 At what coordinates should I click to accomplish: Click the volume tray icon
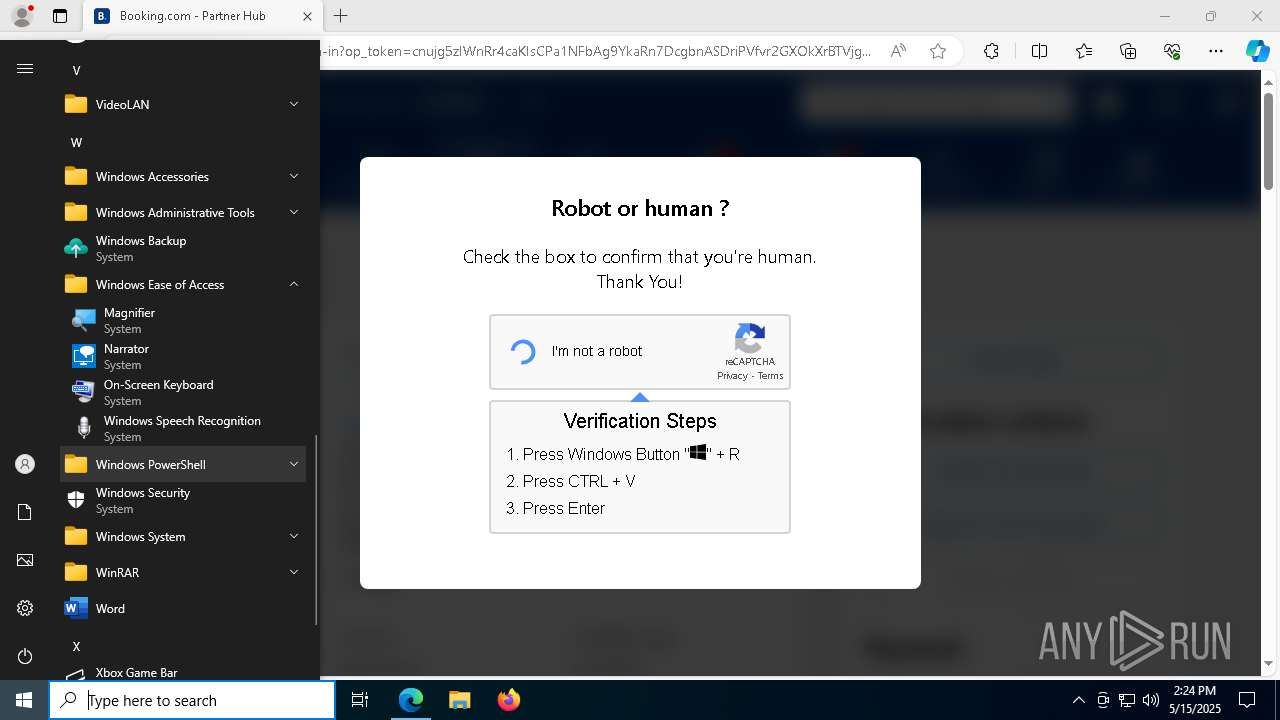coord(1150,700)
